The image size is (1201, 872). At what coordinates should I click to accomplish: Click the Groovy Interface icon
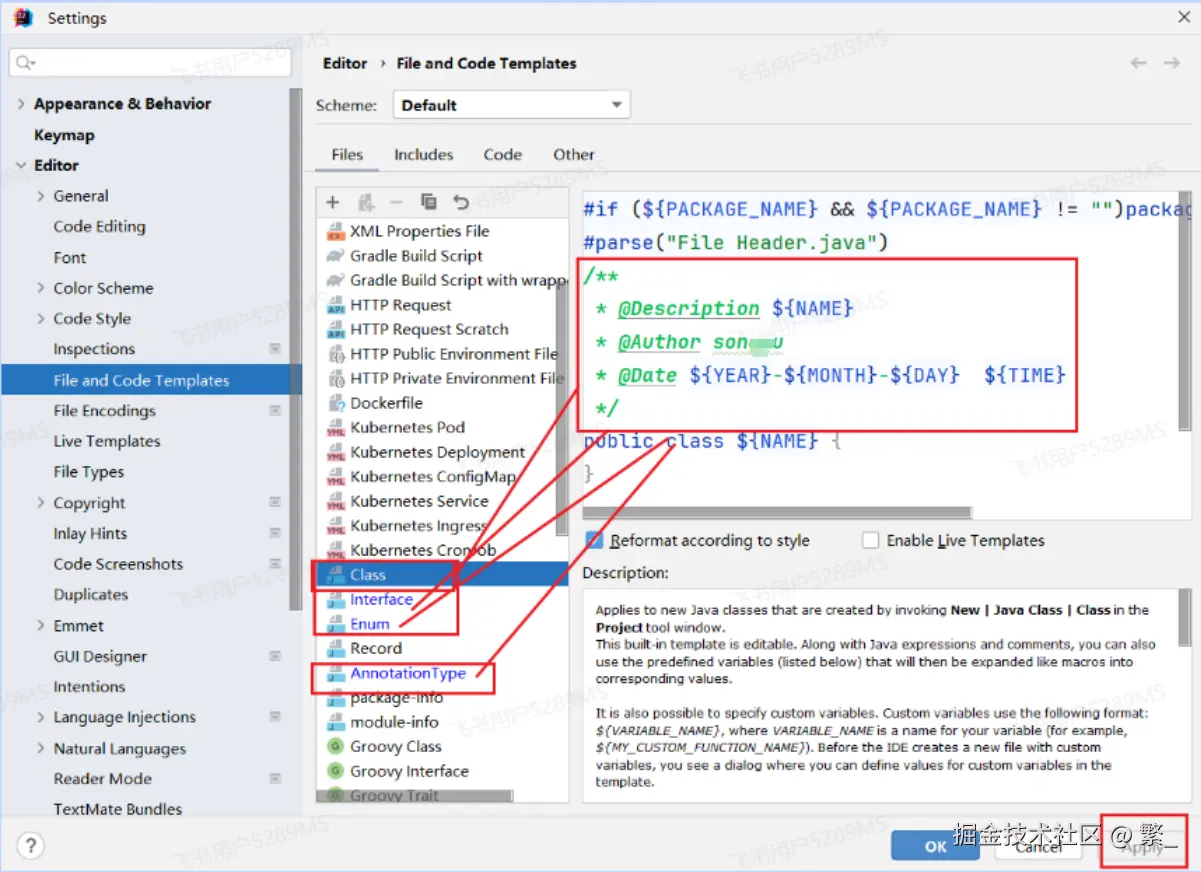[x=336, y=772]
